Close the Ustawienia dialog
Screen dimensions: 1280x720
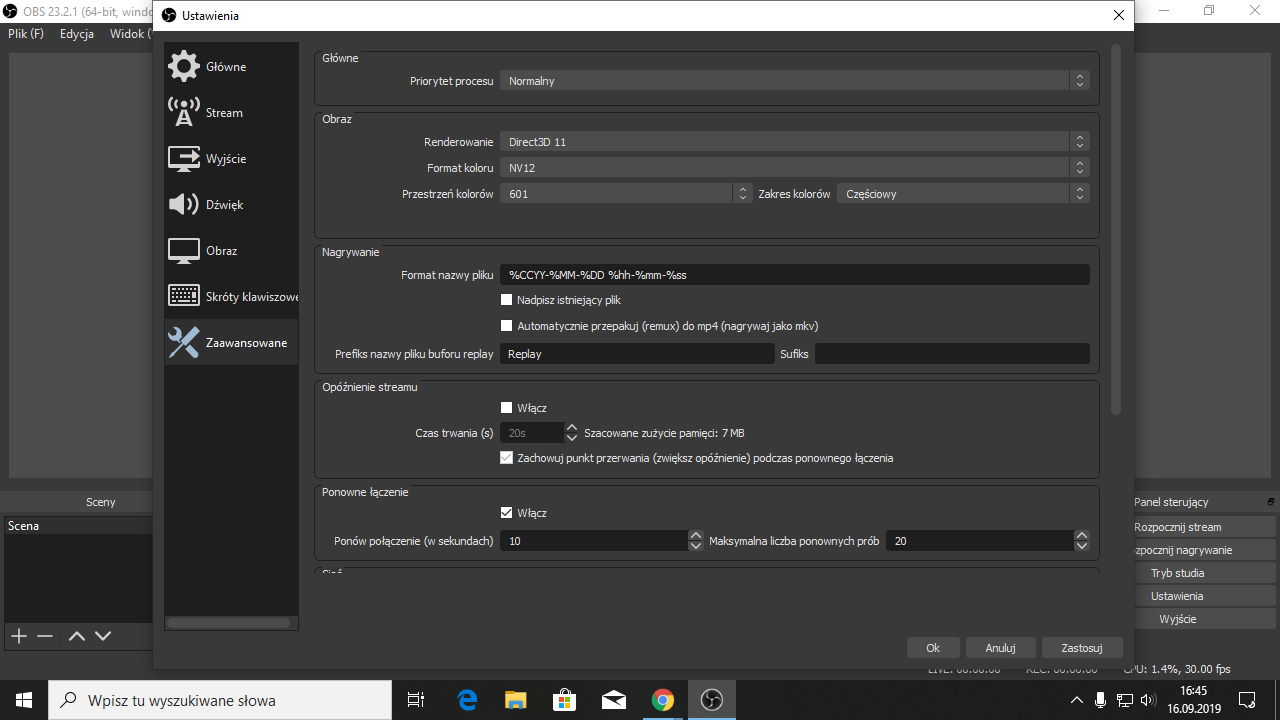point(1119,16)
